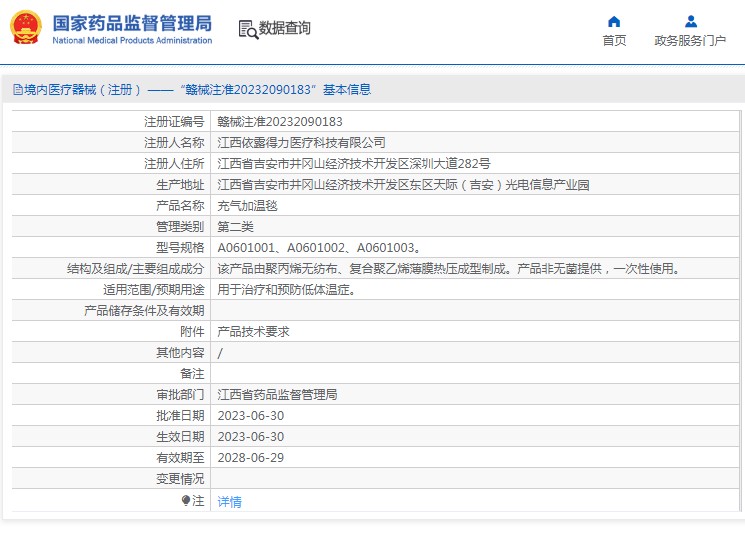Viewport: 745px width, 533px height.
Task: Click the slash value beside 其他内容
Action: (x=220, y=353)
